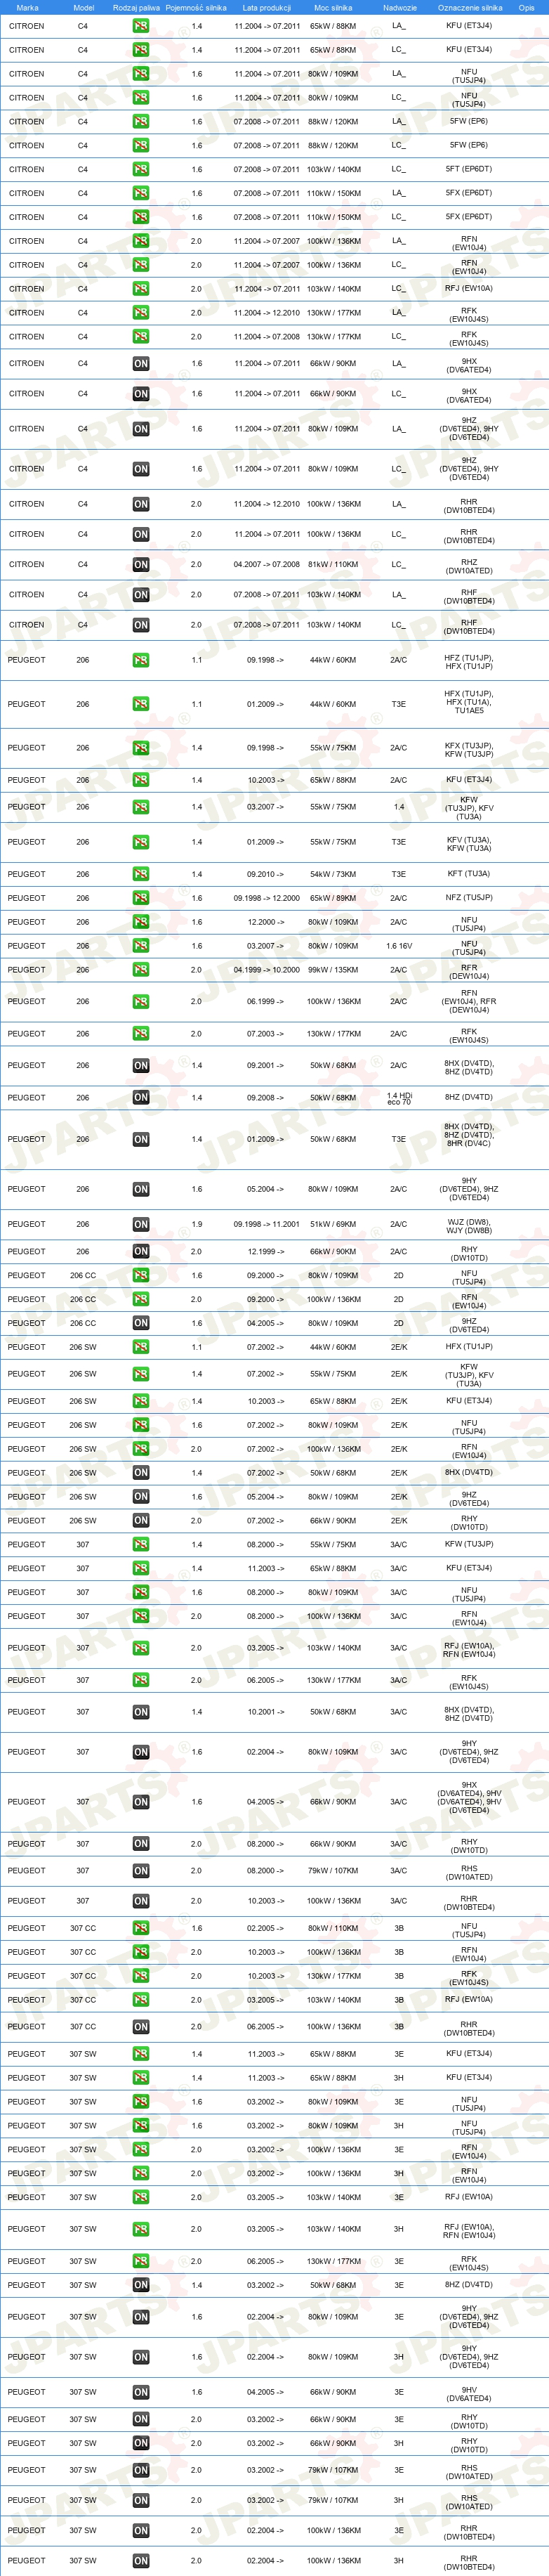Viewport: 549px width, 2576px height.
Task: Click the Marka column header
Action: (28, 7)
